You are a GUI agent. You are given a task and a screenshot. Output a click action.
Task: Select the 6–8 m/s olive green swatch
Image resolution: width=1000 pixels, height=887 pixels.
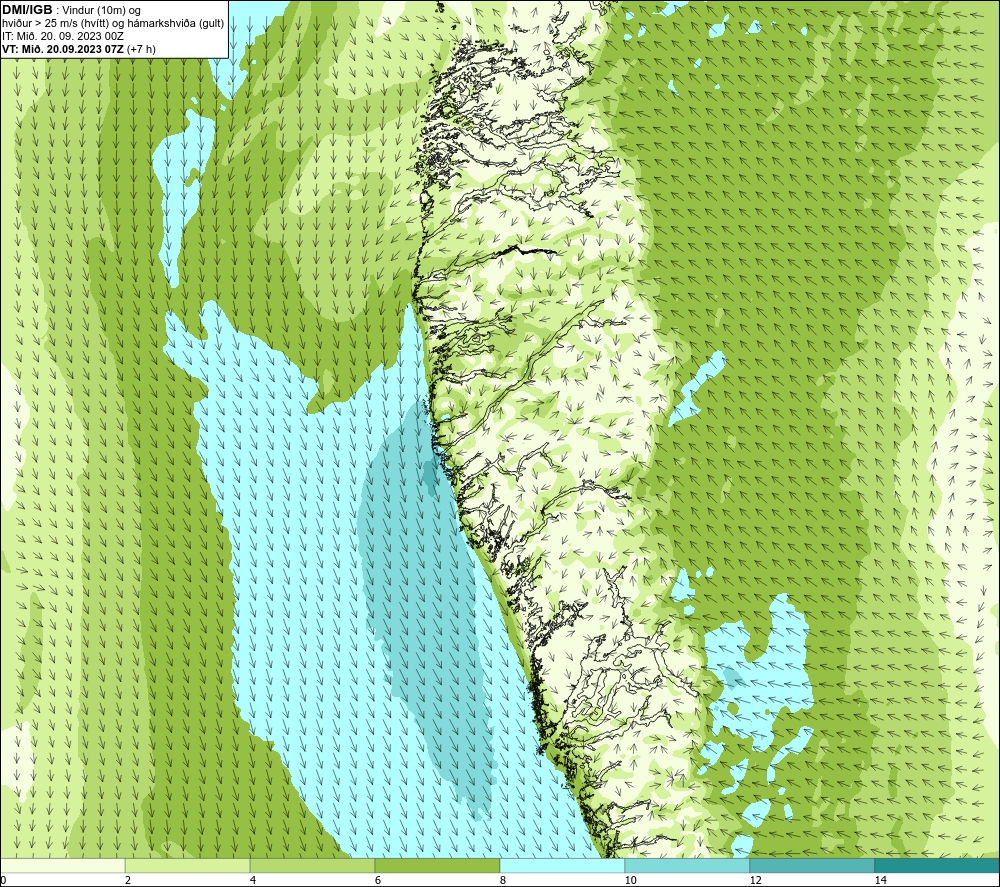[438, 865]
